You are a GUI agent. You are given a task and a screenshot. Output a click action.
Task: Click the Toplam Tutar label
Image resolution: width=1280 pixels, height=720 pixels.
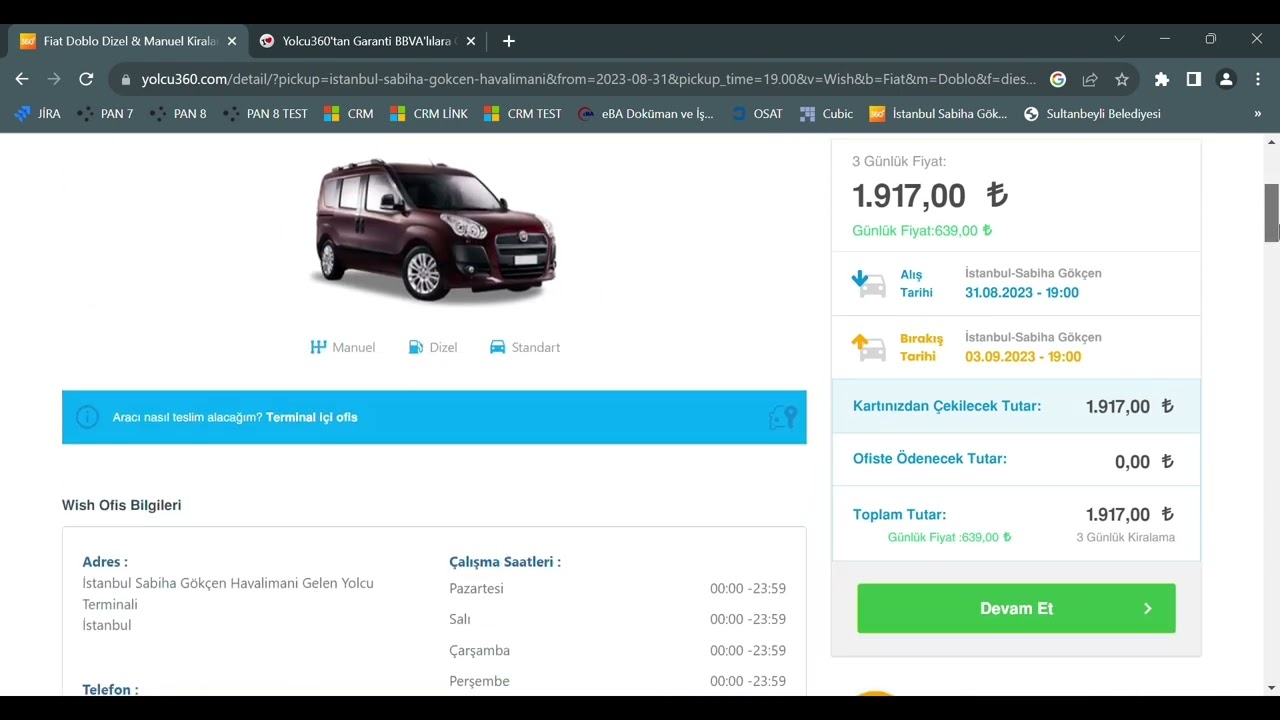tap(899, 515)
